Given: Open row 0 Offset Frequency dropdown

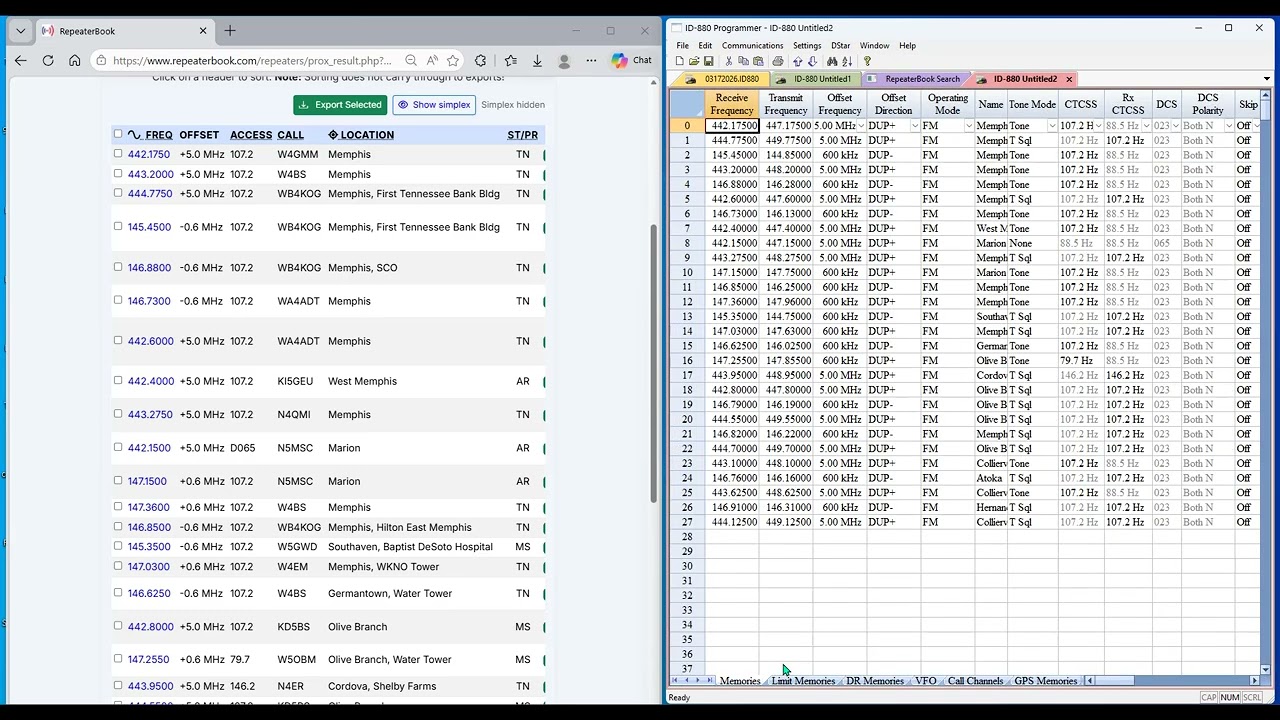Looking at the screenshot, I should point(861,126).
